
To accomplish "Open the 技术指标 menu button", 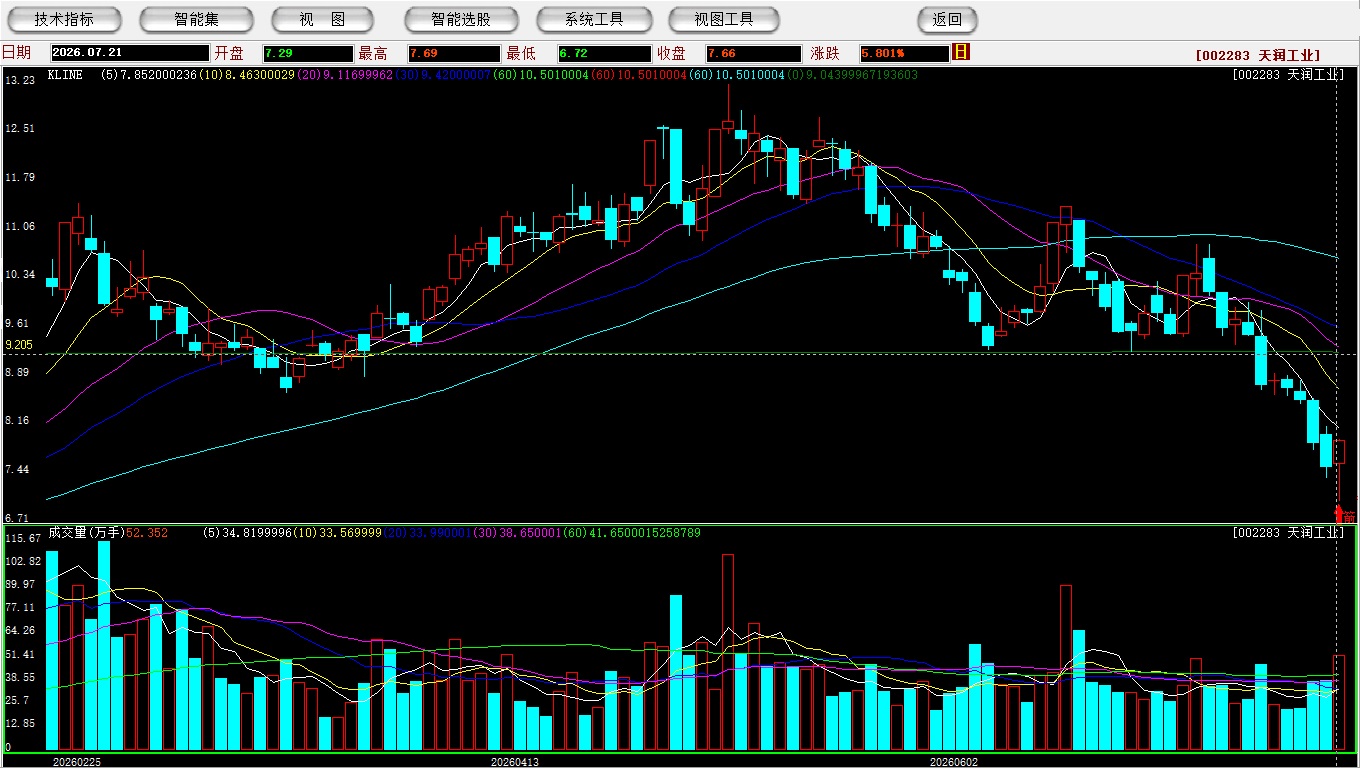I will point(64,20).
